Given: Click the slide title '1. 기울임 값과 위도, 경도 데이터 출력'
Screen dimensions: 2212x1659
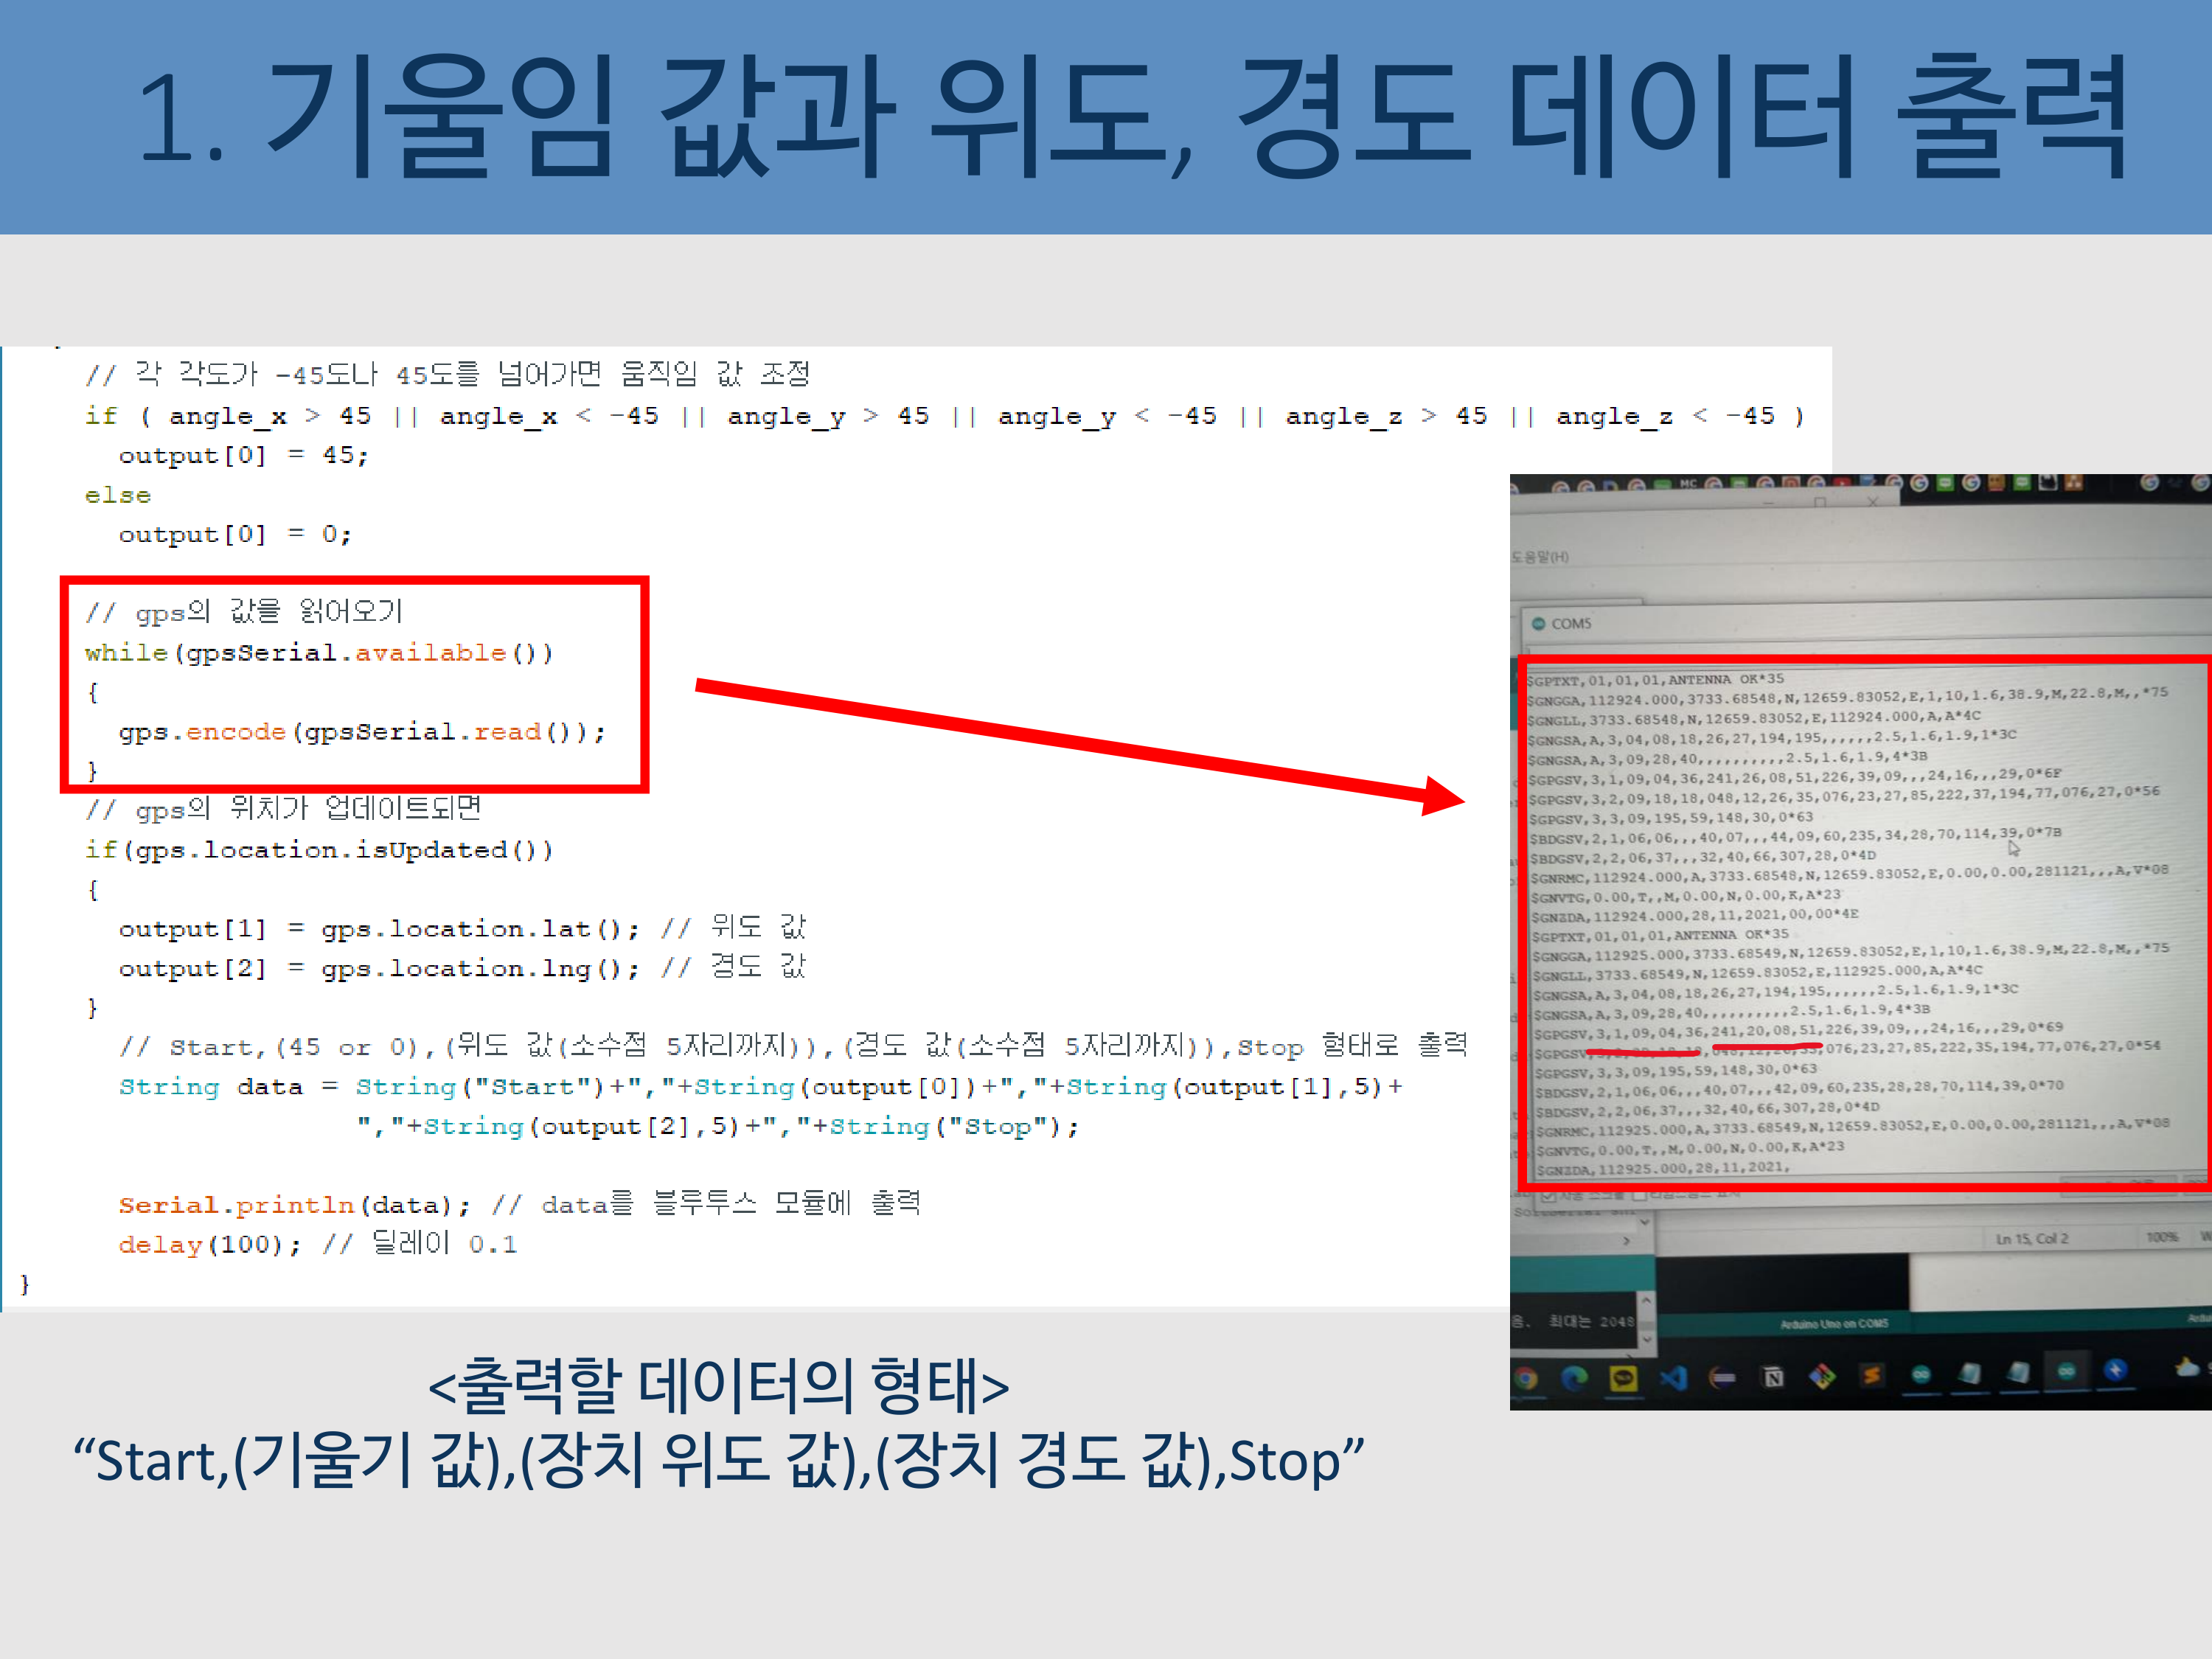Looking at the screenshot, I should [1133, 118].
